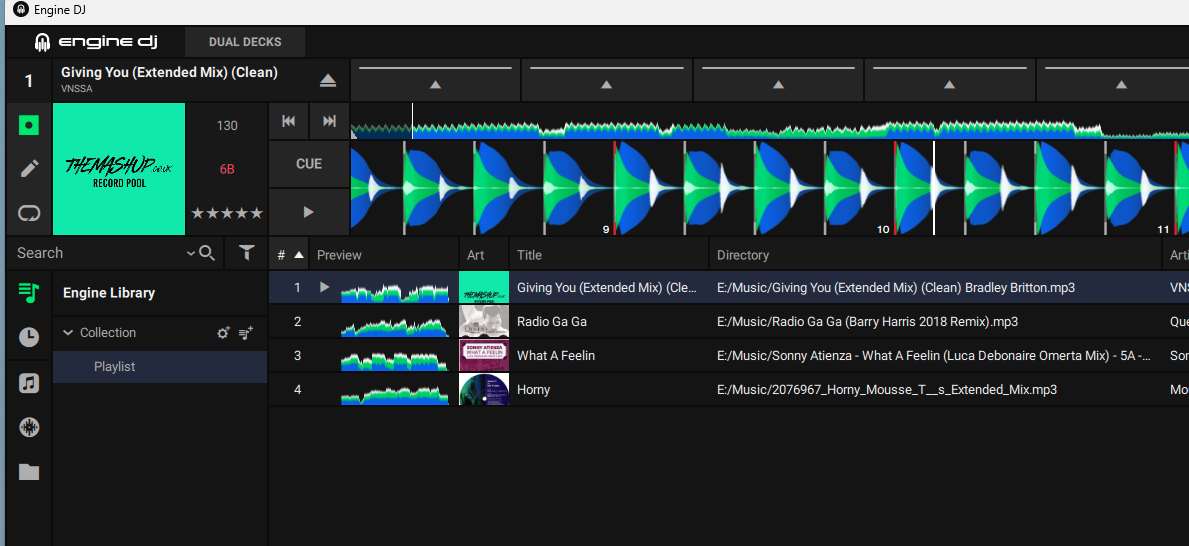Viewport: 1189px width, 546px height.
Task: Click the Radio Ga Ga directory path
Action: pos(867,322)
